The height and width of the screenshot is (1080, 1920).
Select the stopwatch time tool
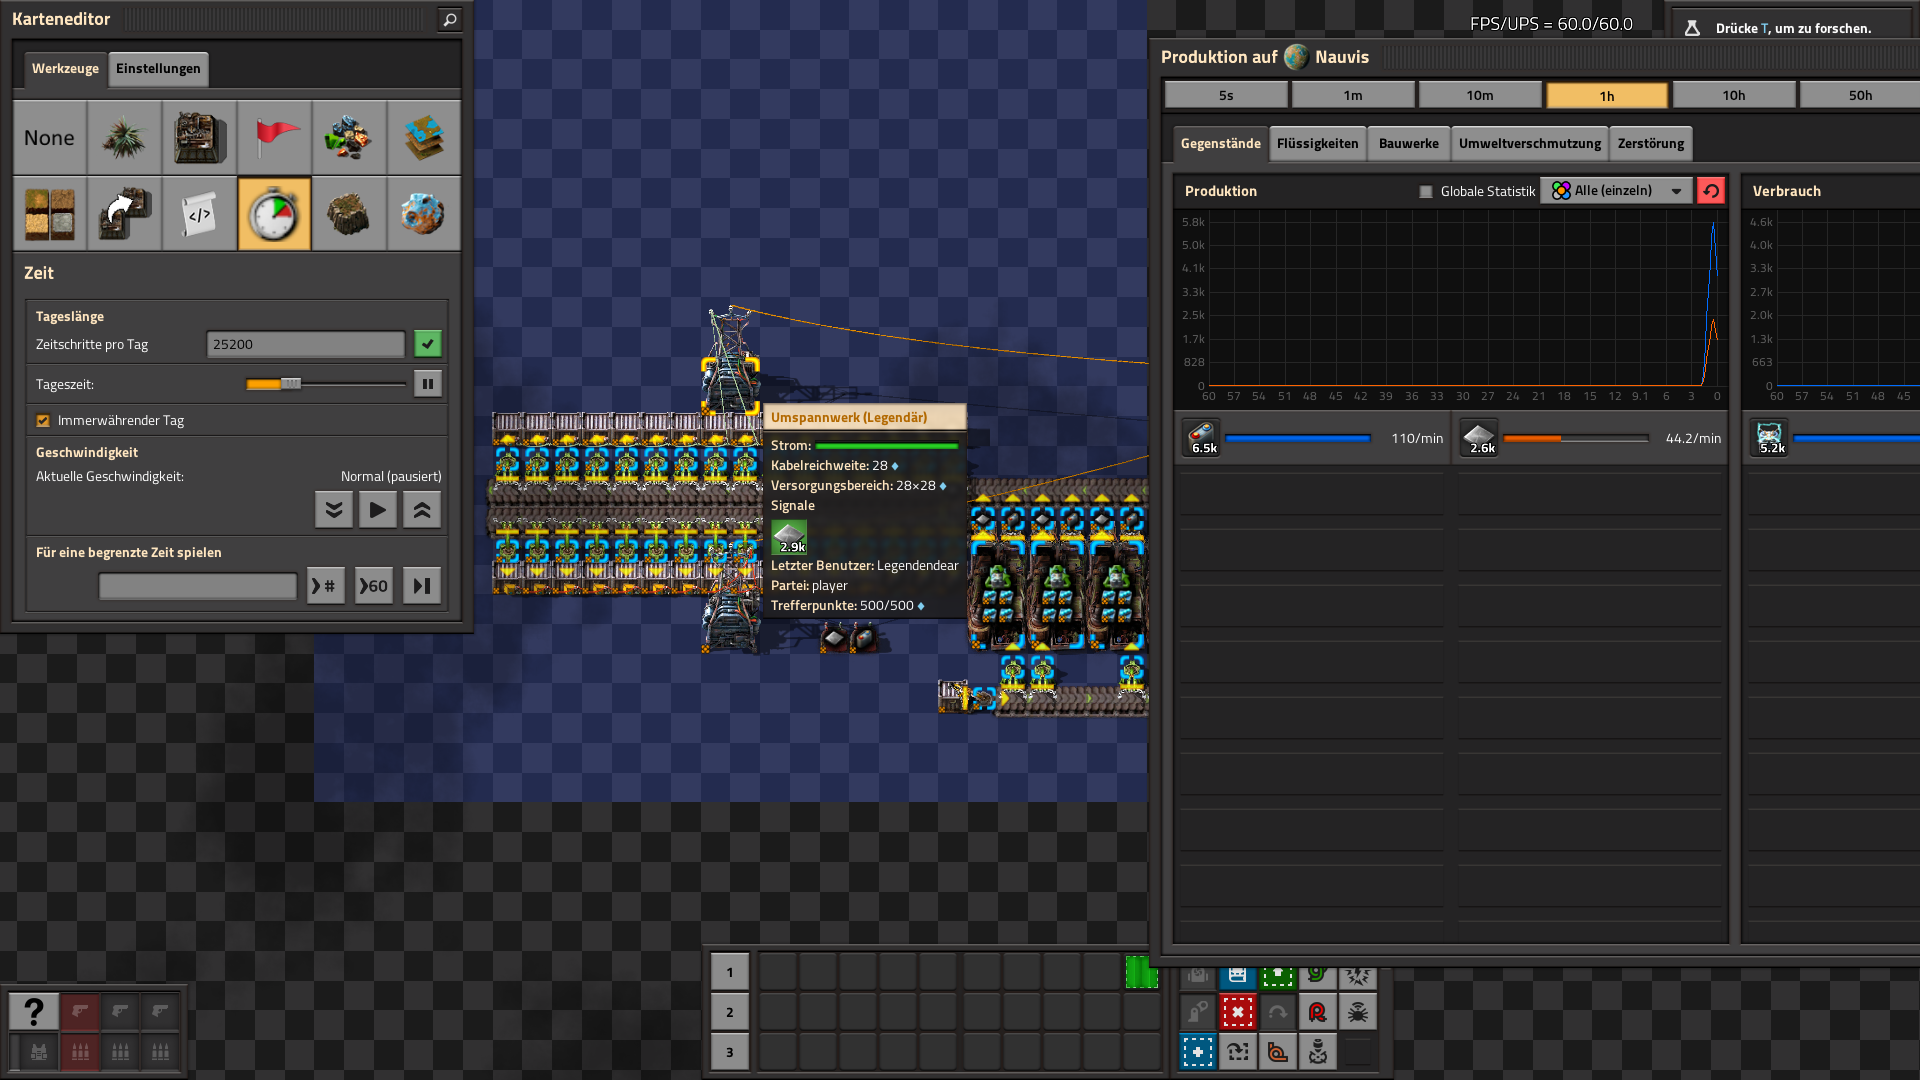pos(274,214)
